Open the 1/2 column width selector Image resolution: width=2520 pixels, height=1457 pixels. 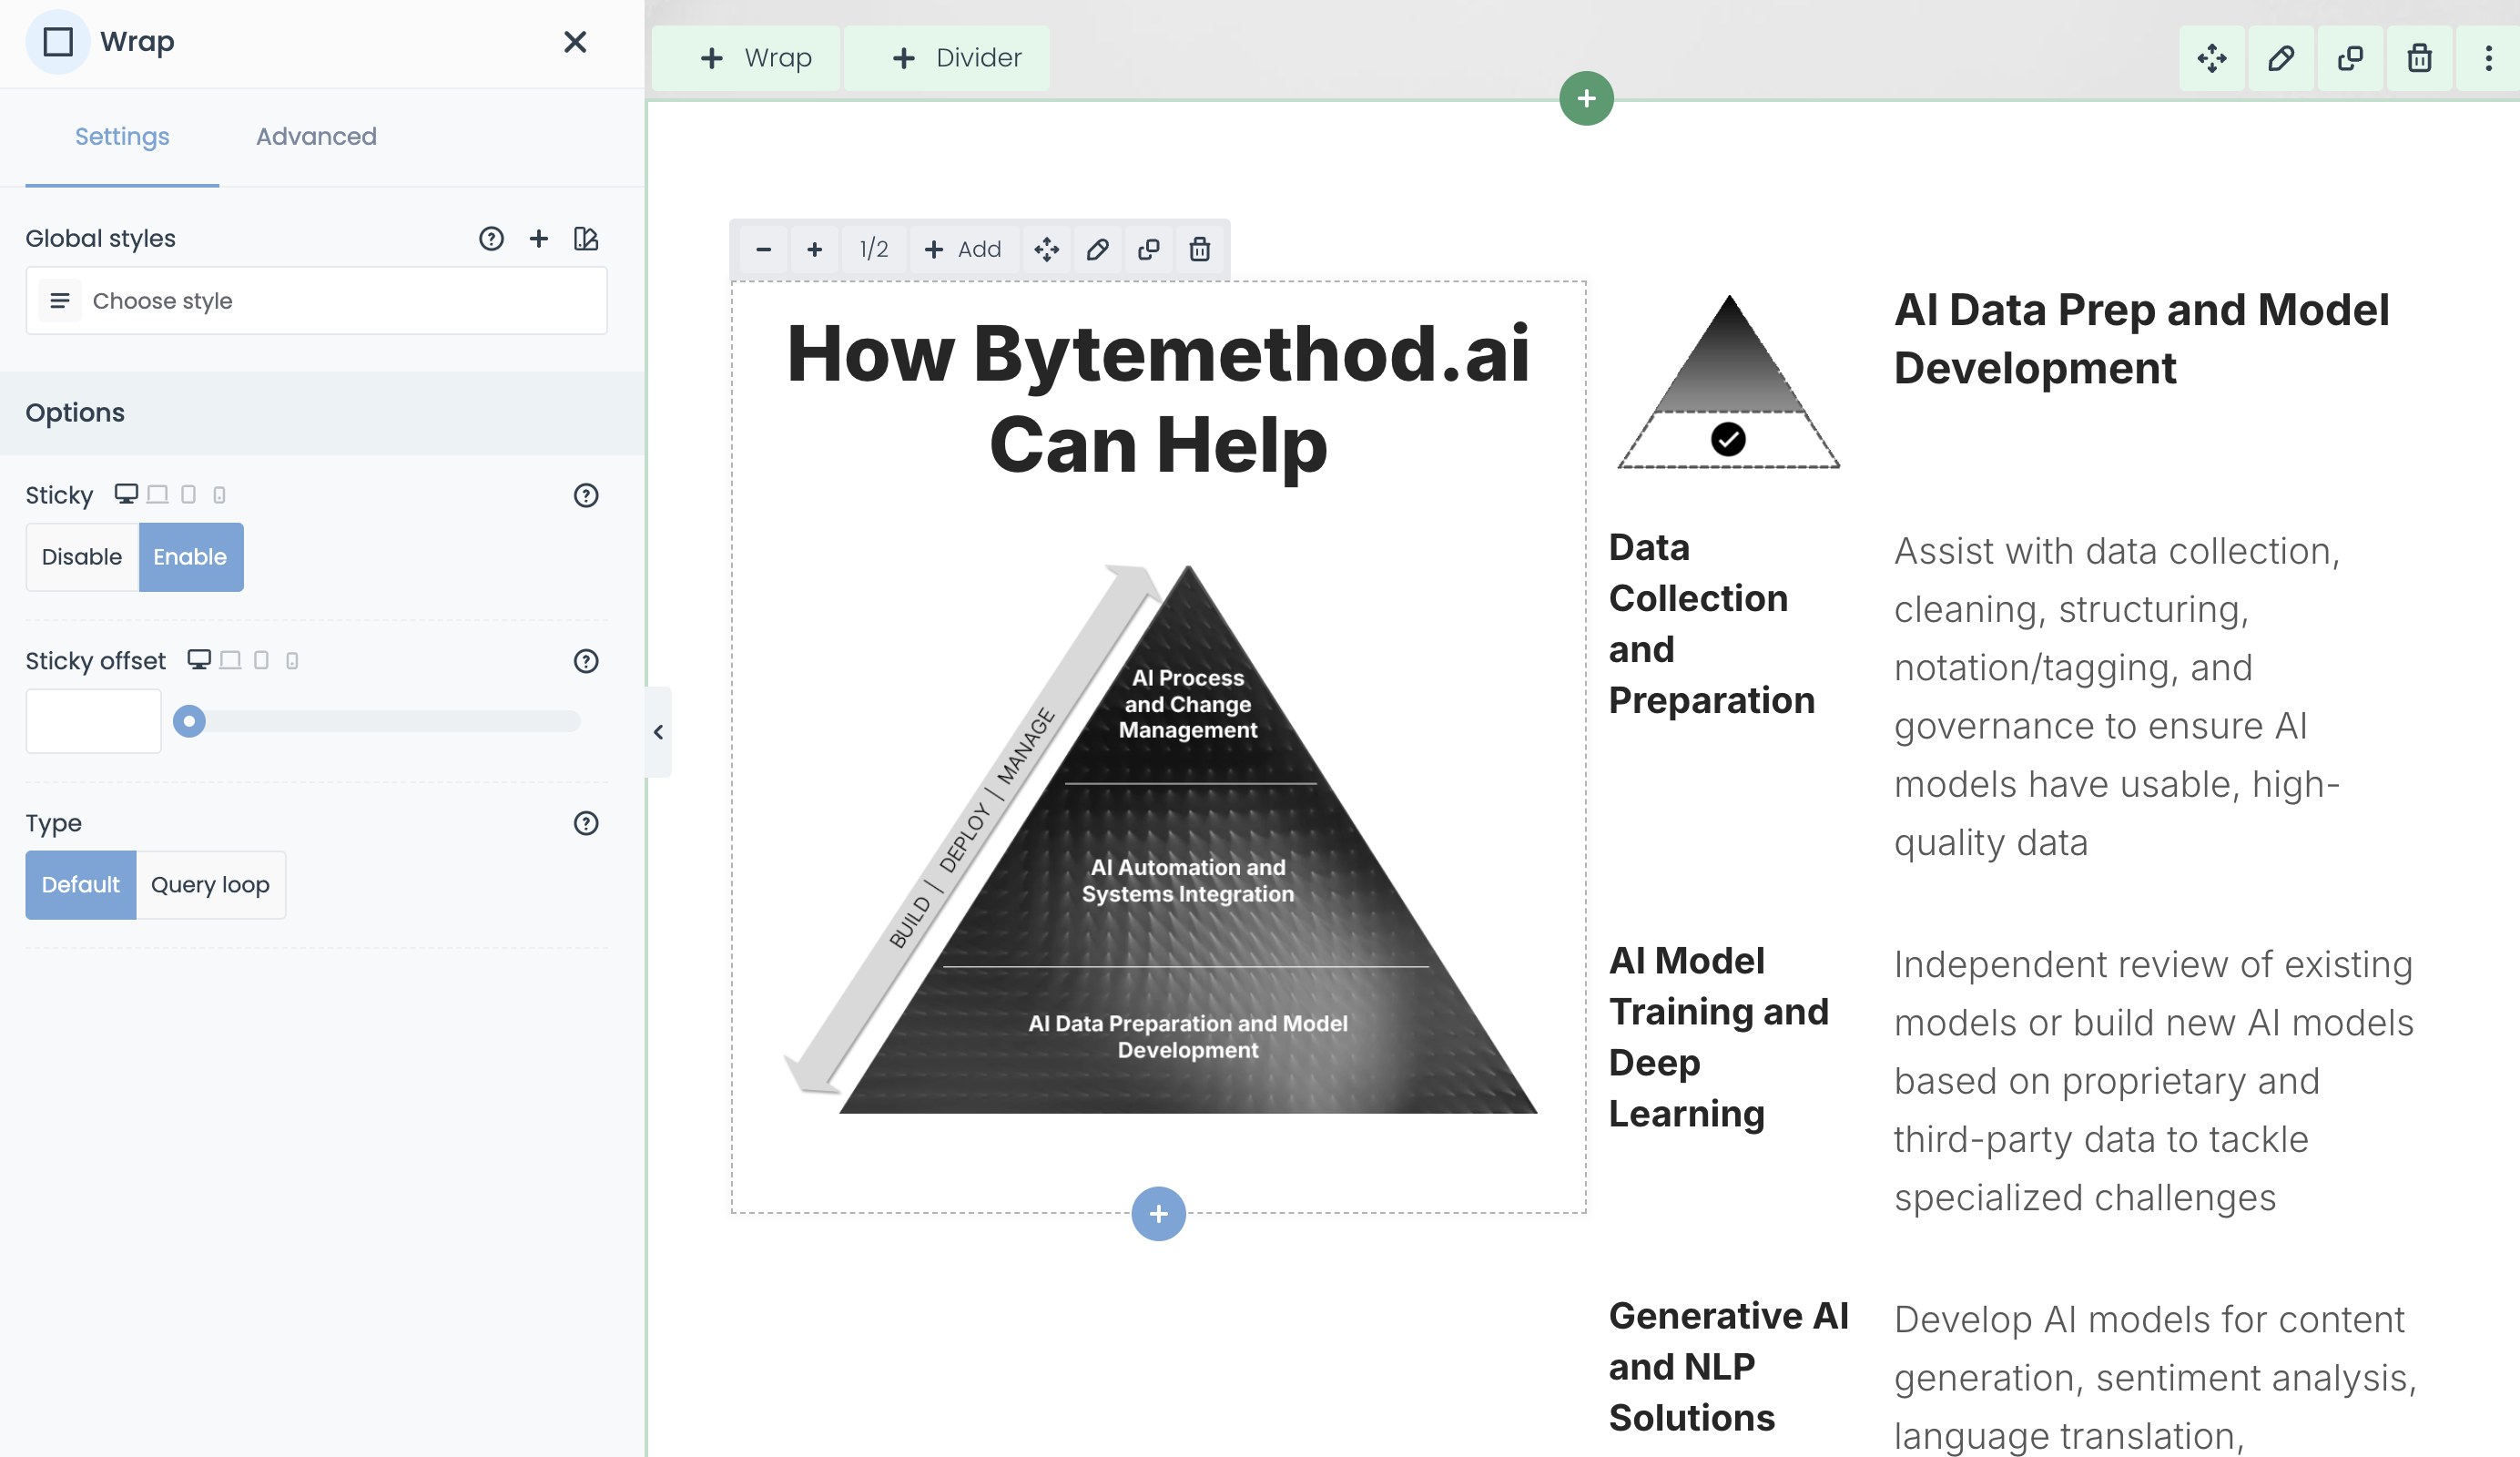873,249
